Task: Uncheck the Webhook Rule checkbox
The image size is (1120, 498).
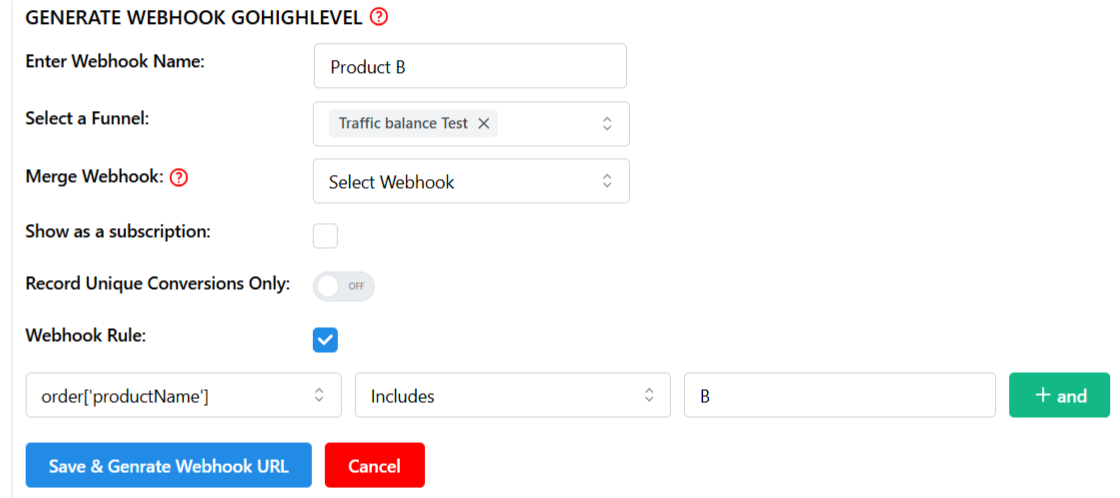Action: point(325,340)
